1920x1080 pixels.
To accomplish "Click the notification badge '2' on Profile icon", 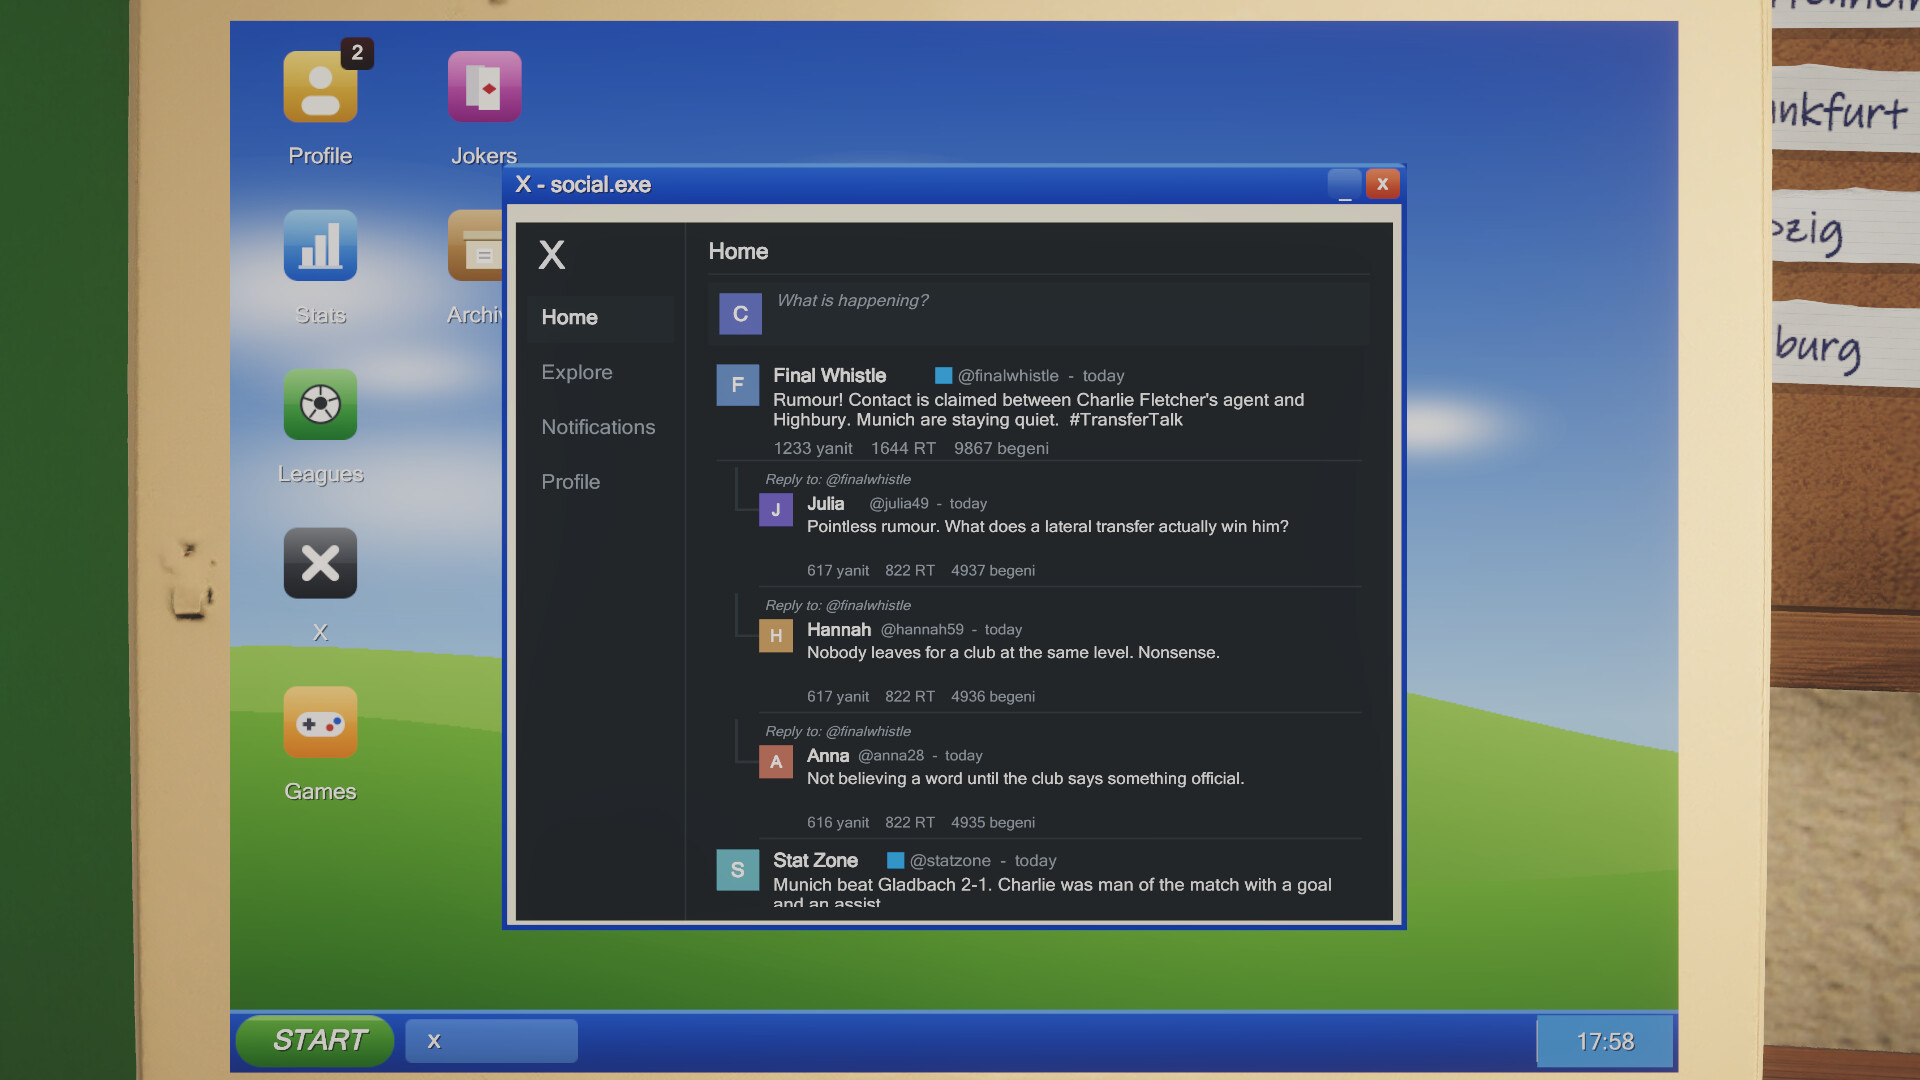I will click(x=357, y=53).
